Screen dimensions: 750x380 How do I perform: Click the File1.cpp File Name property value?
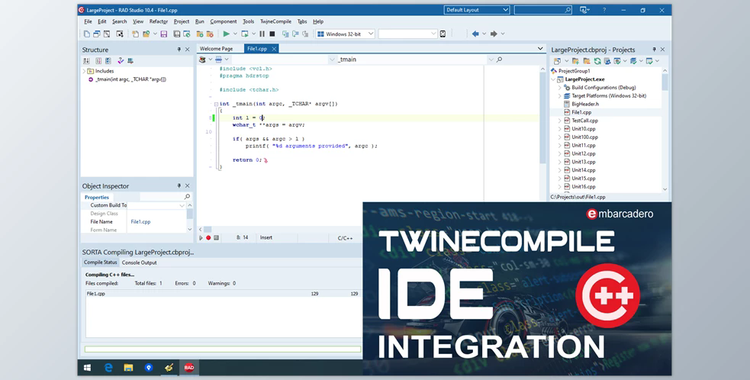coord(141,222)
